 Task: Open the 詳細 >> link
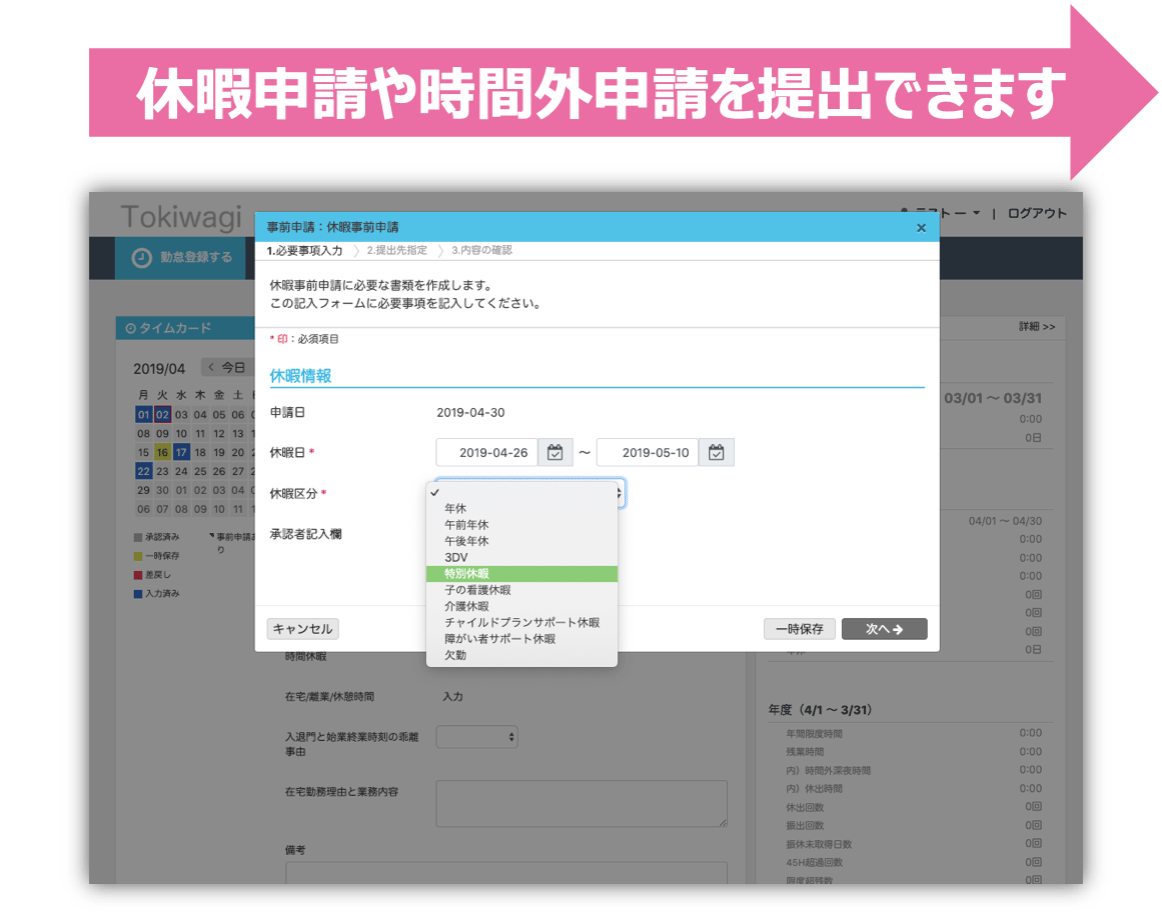pyautogui.click(x=1037, y=327)
